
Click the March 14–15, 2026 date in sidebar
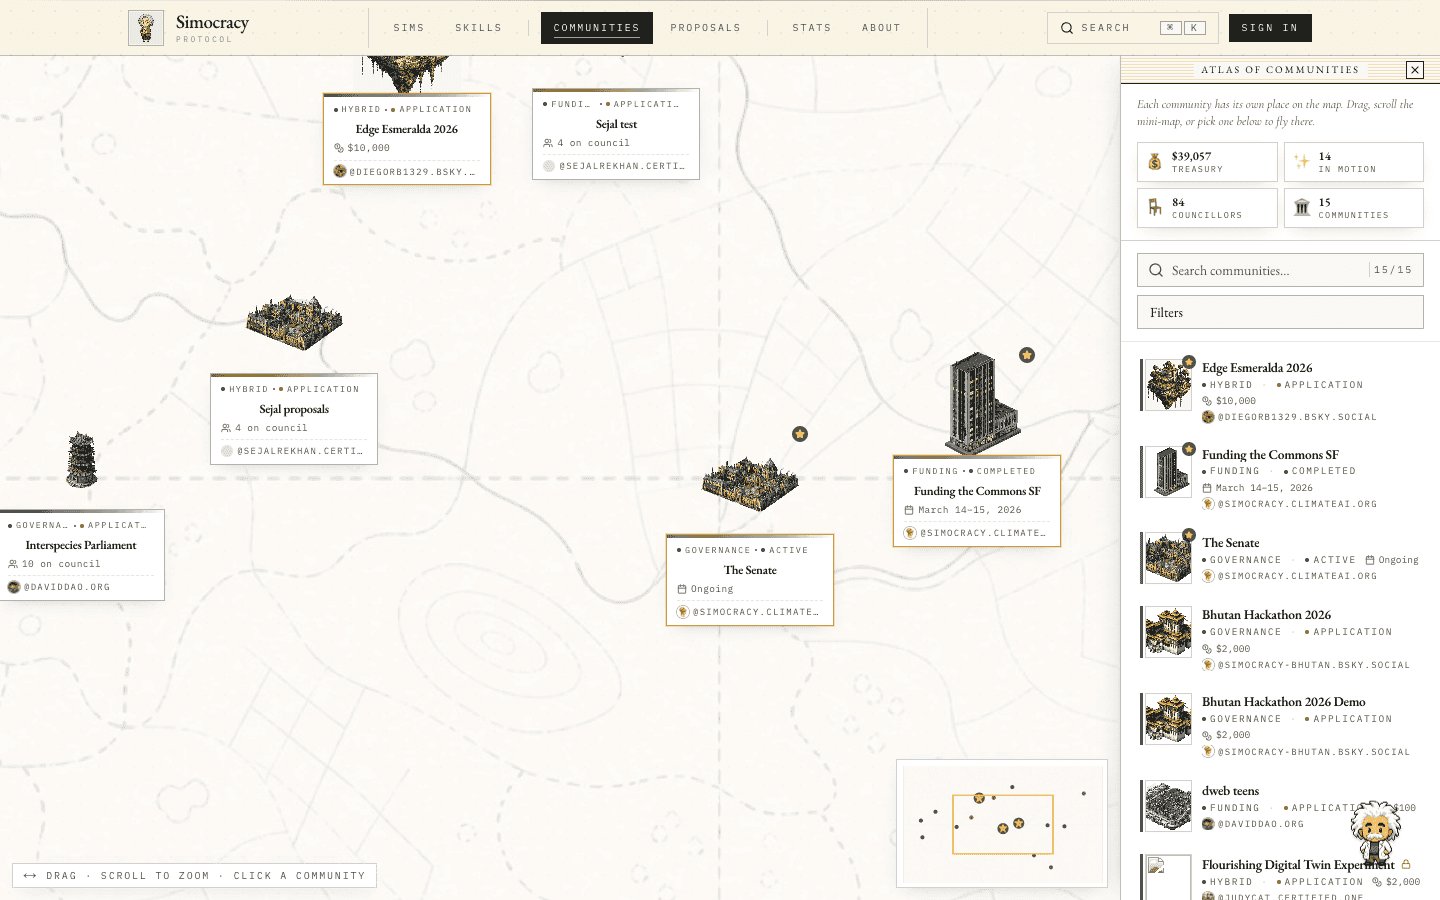tap(1264, 488)
